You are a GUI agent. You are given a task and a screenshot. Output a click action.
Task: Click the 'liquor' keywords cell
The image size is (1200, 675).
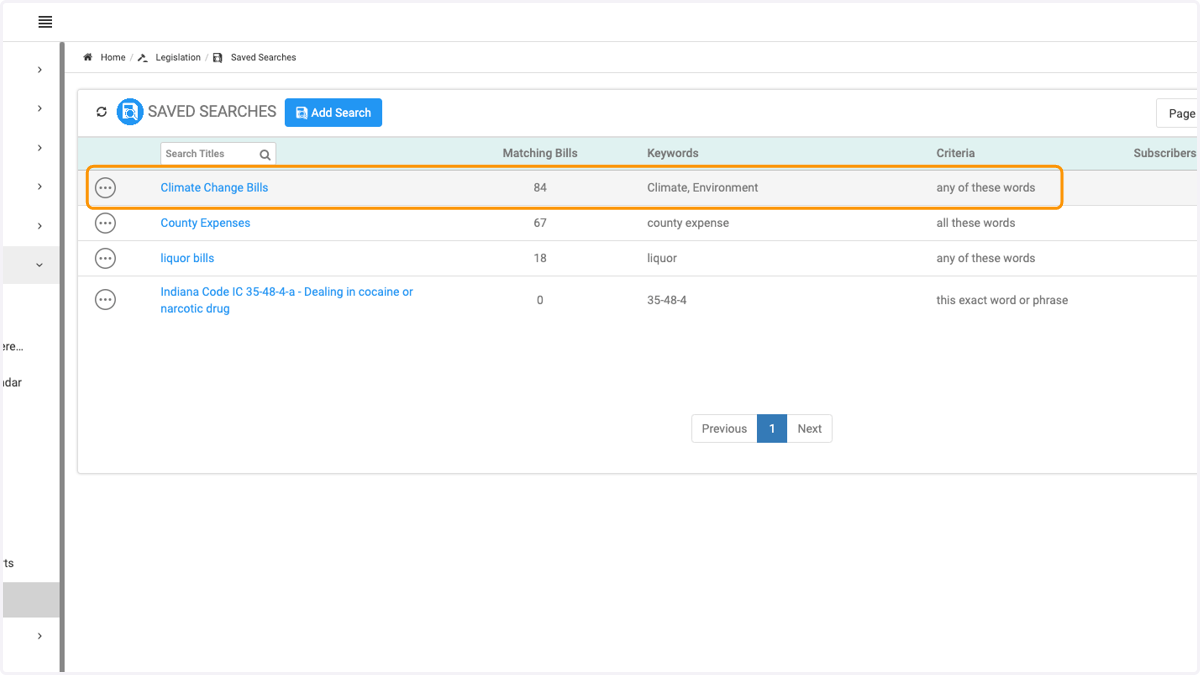tap(662, 258)
